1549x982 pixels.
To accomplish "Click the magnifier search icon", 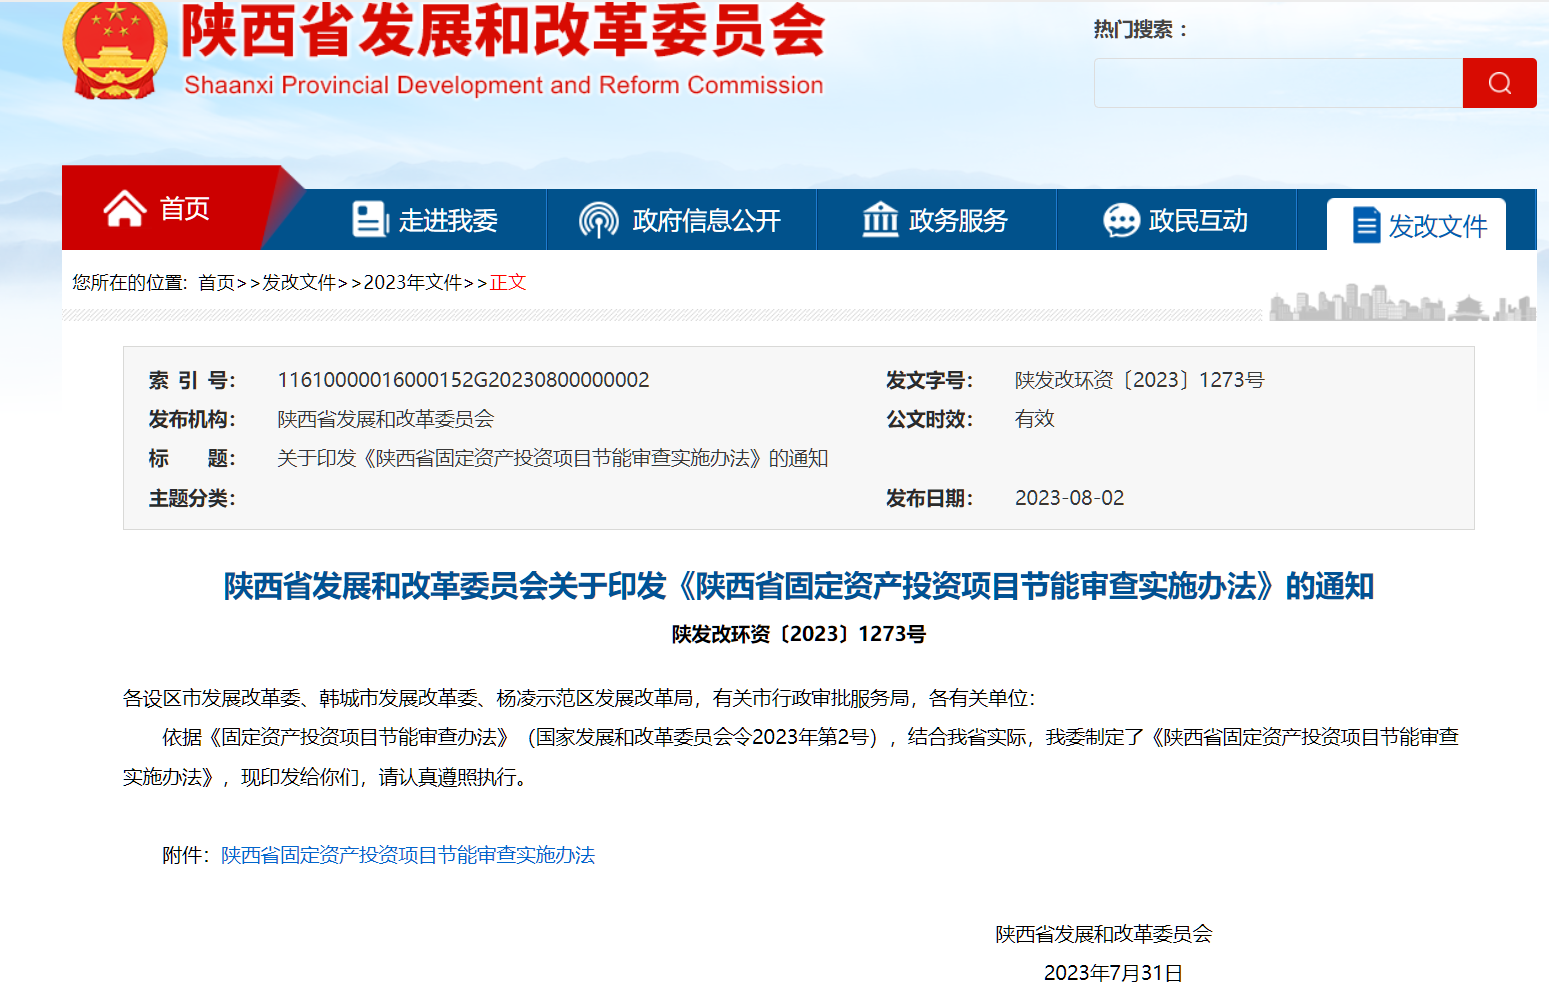I will point(1498,82).
